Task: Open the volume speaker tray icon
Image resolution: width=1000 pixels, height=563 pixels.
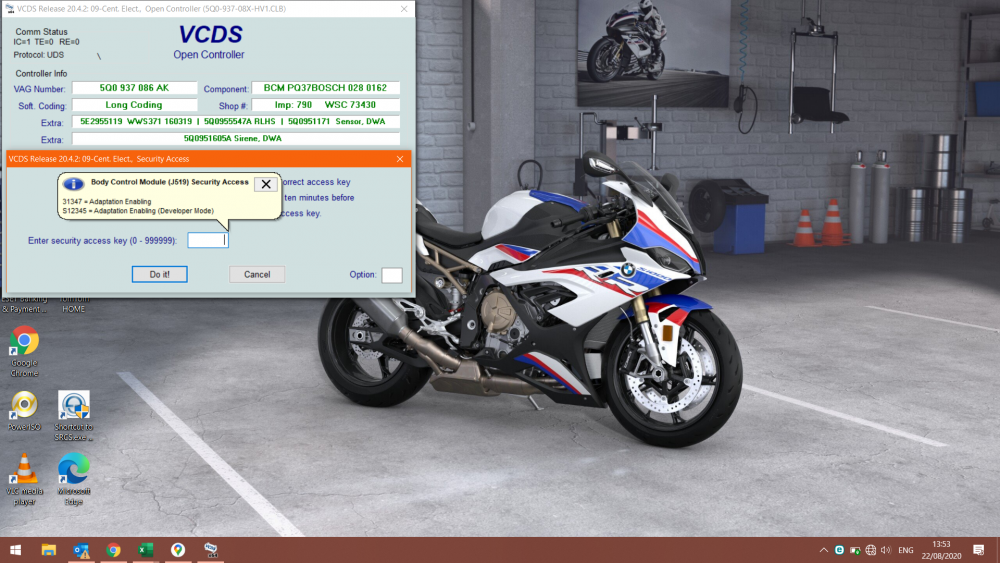Action: pyautogui.click(x=886, y=550)
